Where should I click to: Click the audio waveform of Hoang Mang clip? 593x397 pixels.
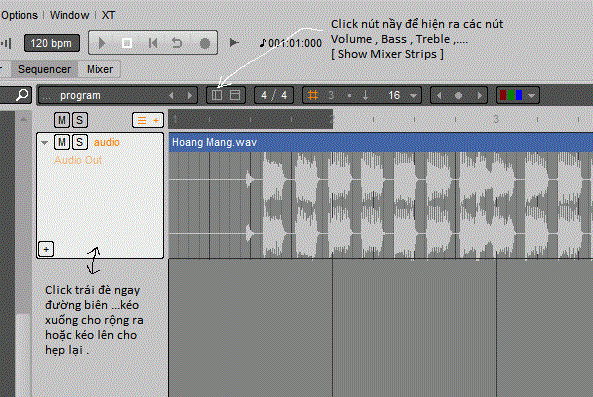point(380,205)
